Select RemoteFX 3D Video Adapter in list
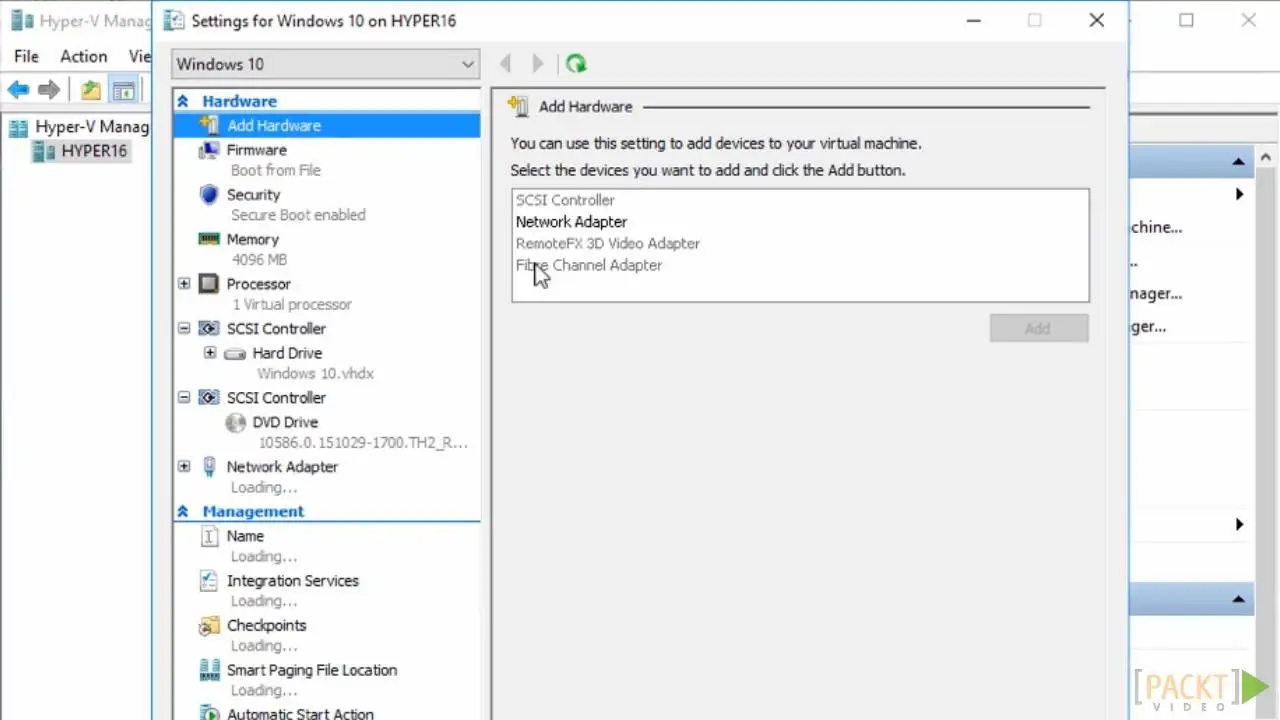Viewport: 1280px width, 720px height. pos(607,243)
